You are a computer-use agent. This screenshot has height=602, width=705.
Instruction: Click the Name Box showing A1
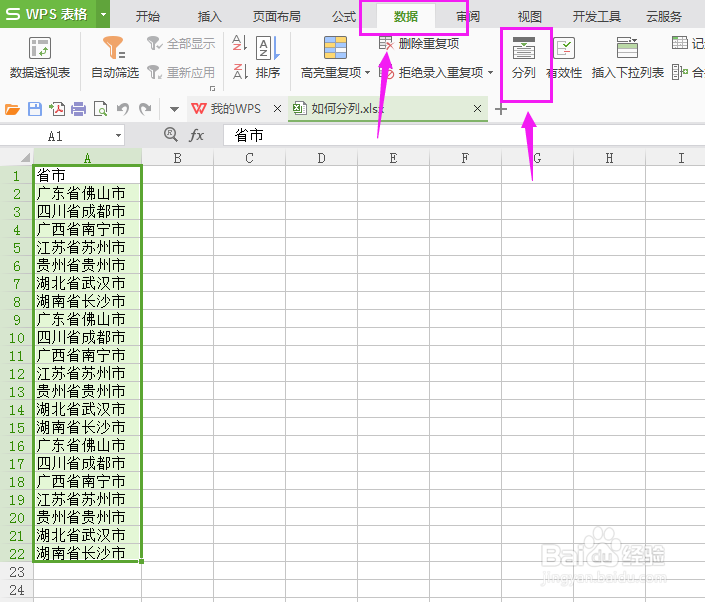pos(55,136)
